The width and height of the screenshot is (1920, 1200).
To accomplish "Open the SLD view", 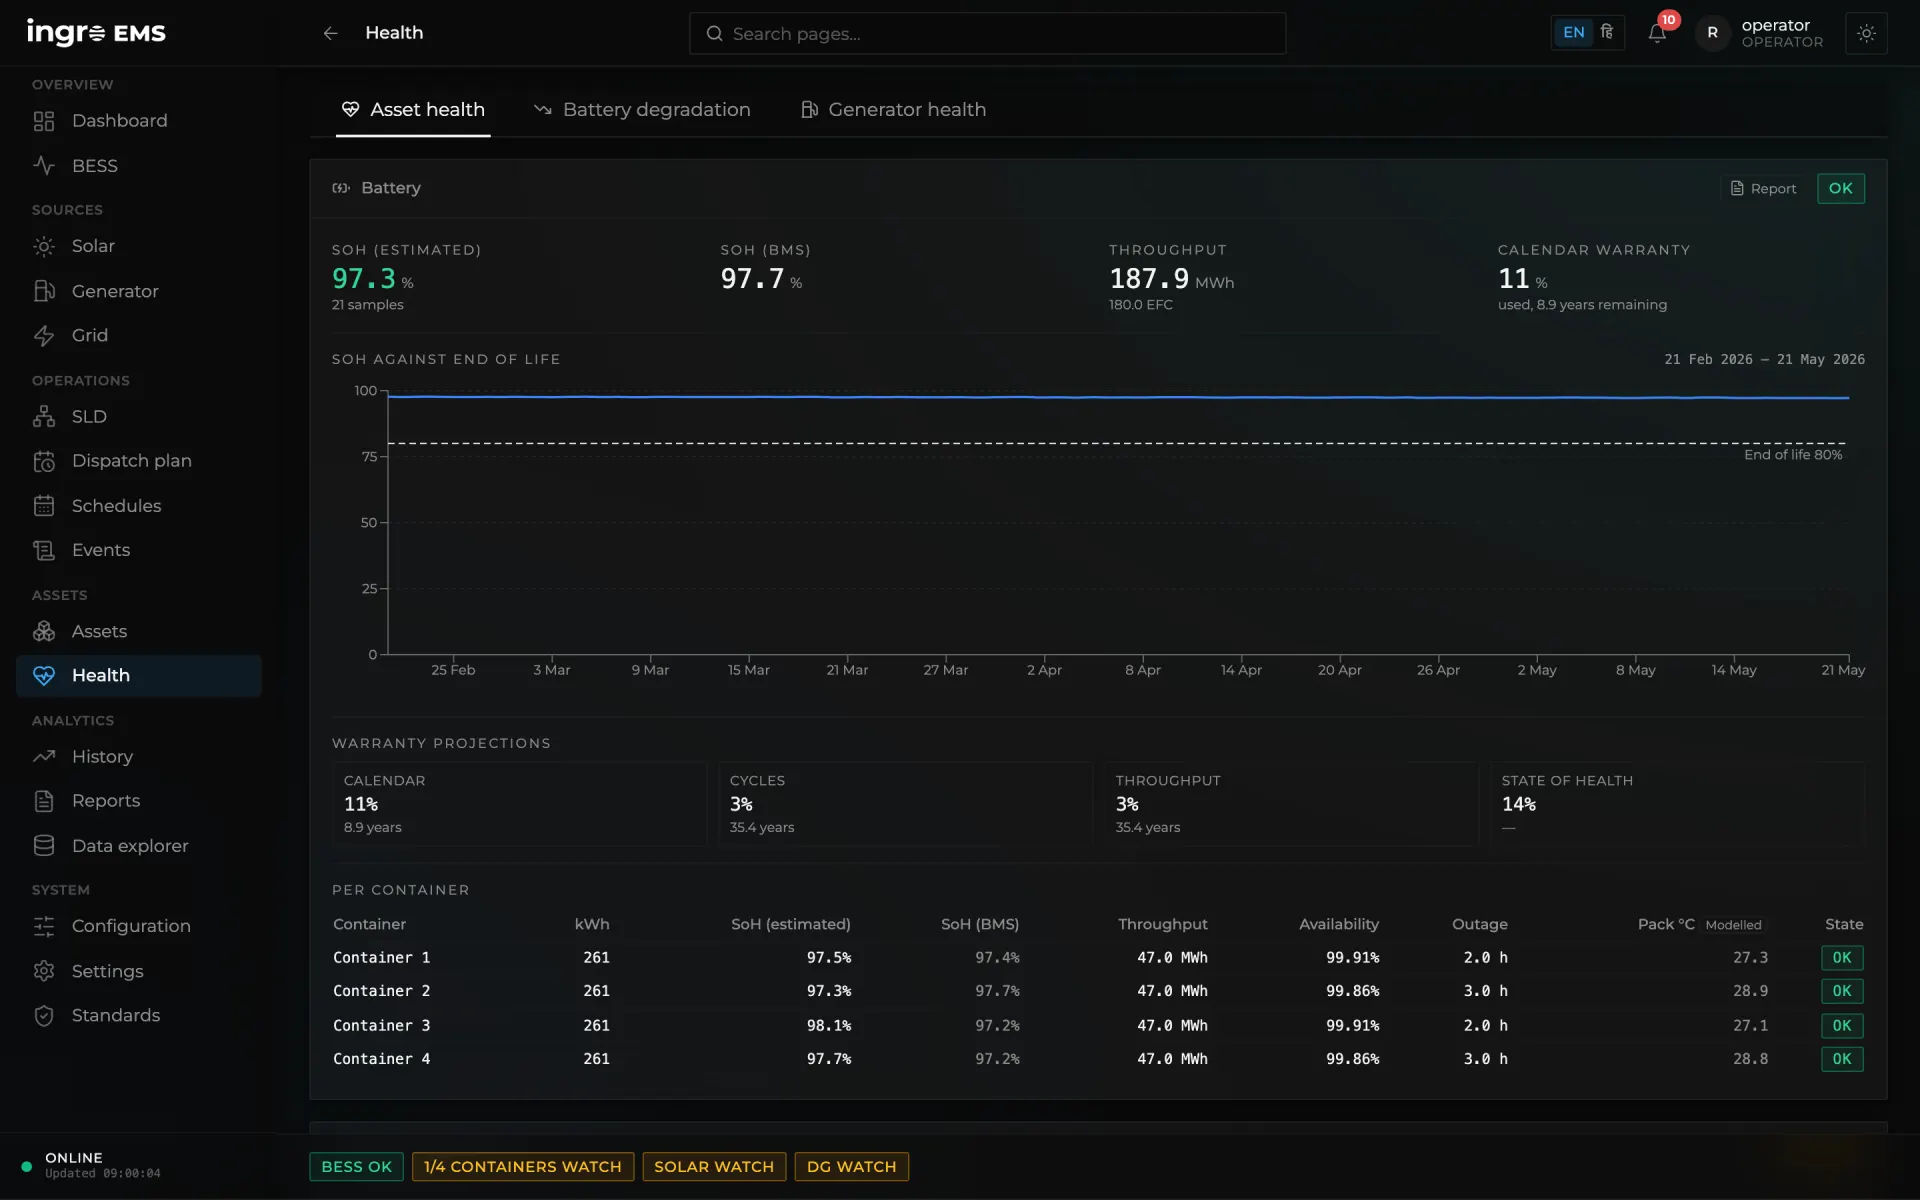I will pyautogui.click(x=139, y=416).
